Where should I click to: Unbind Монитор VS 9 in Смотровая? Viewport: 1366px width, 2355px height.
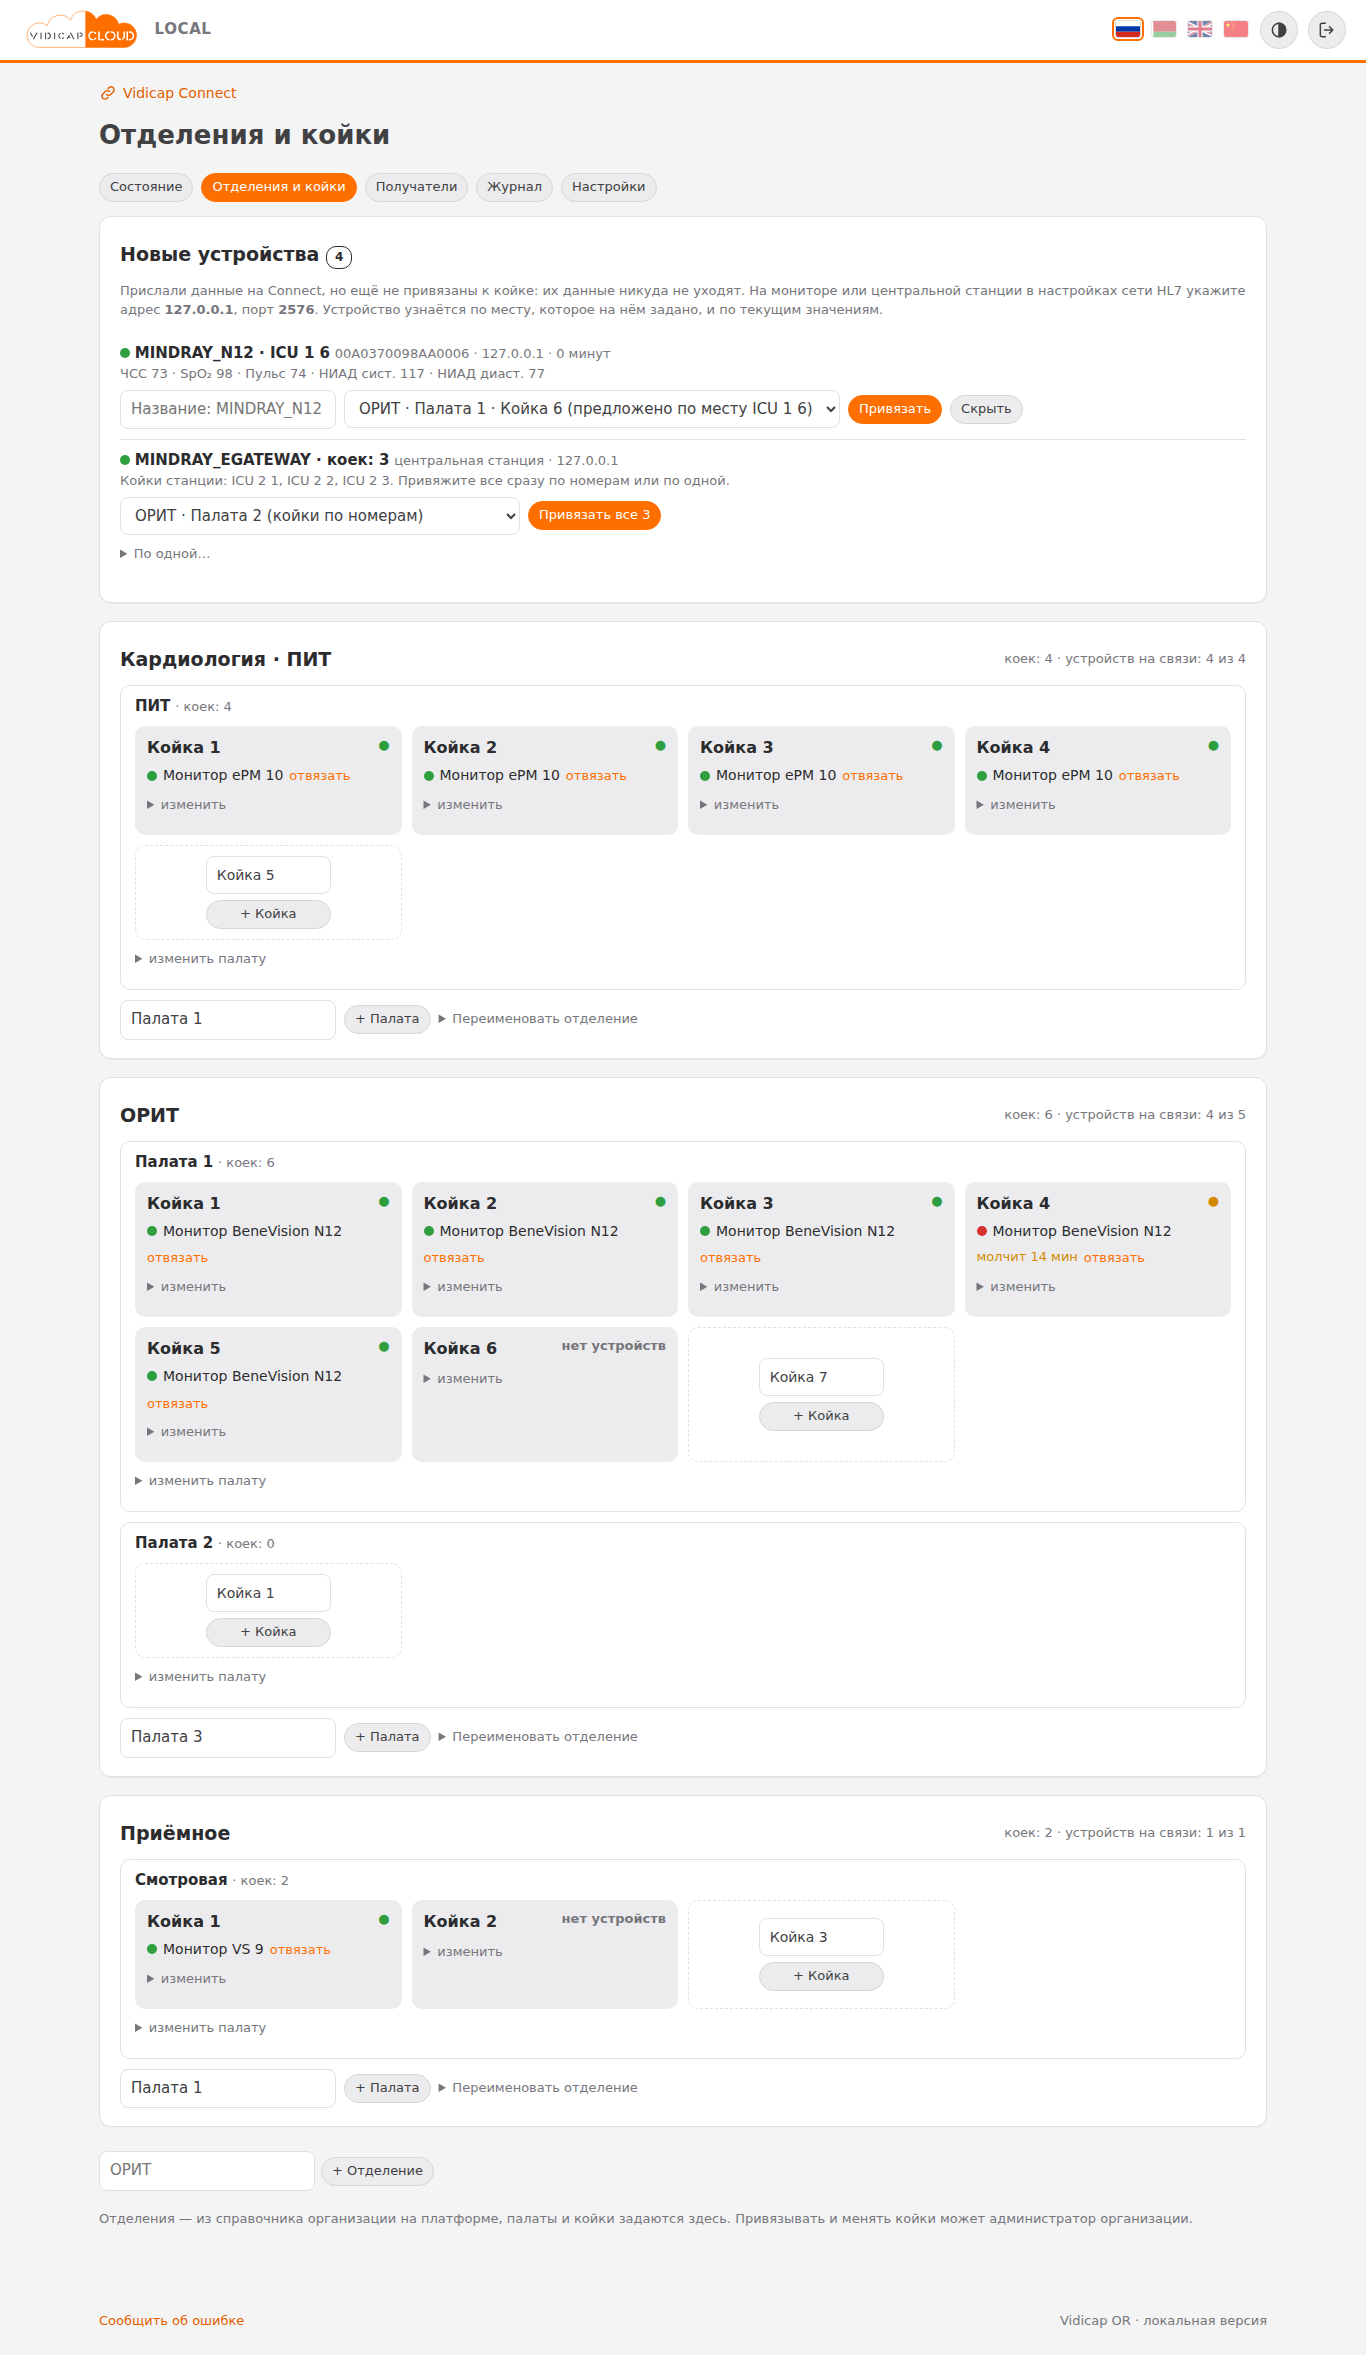click(x=300, y=1950)
